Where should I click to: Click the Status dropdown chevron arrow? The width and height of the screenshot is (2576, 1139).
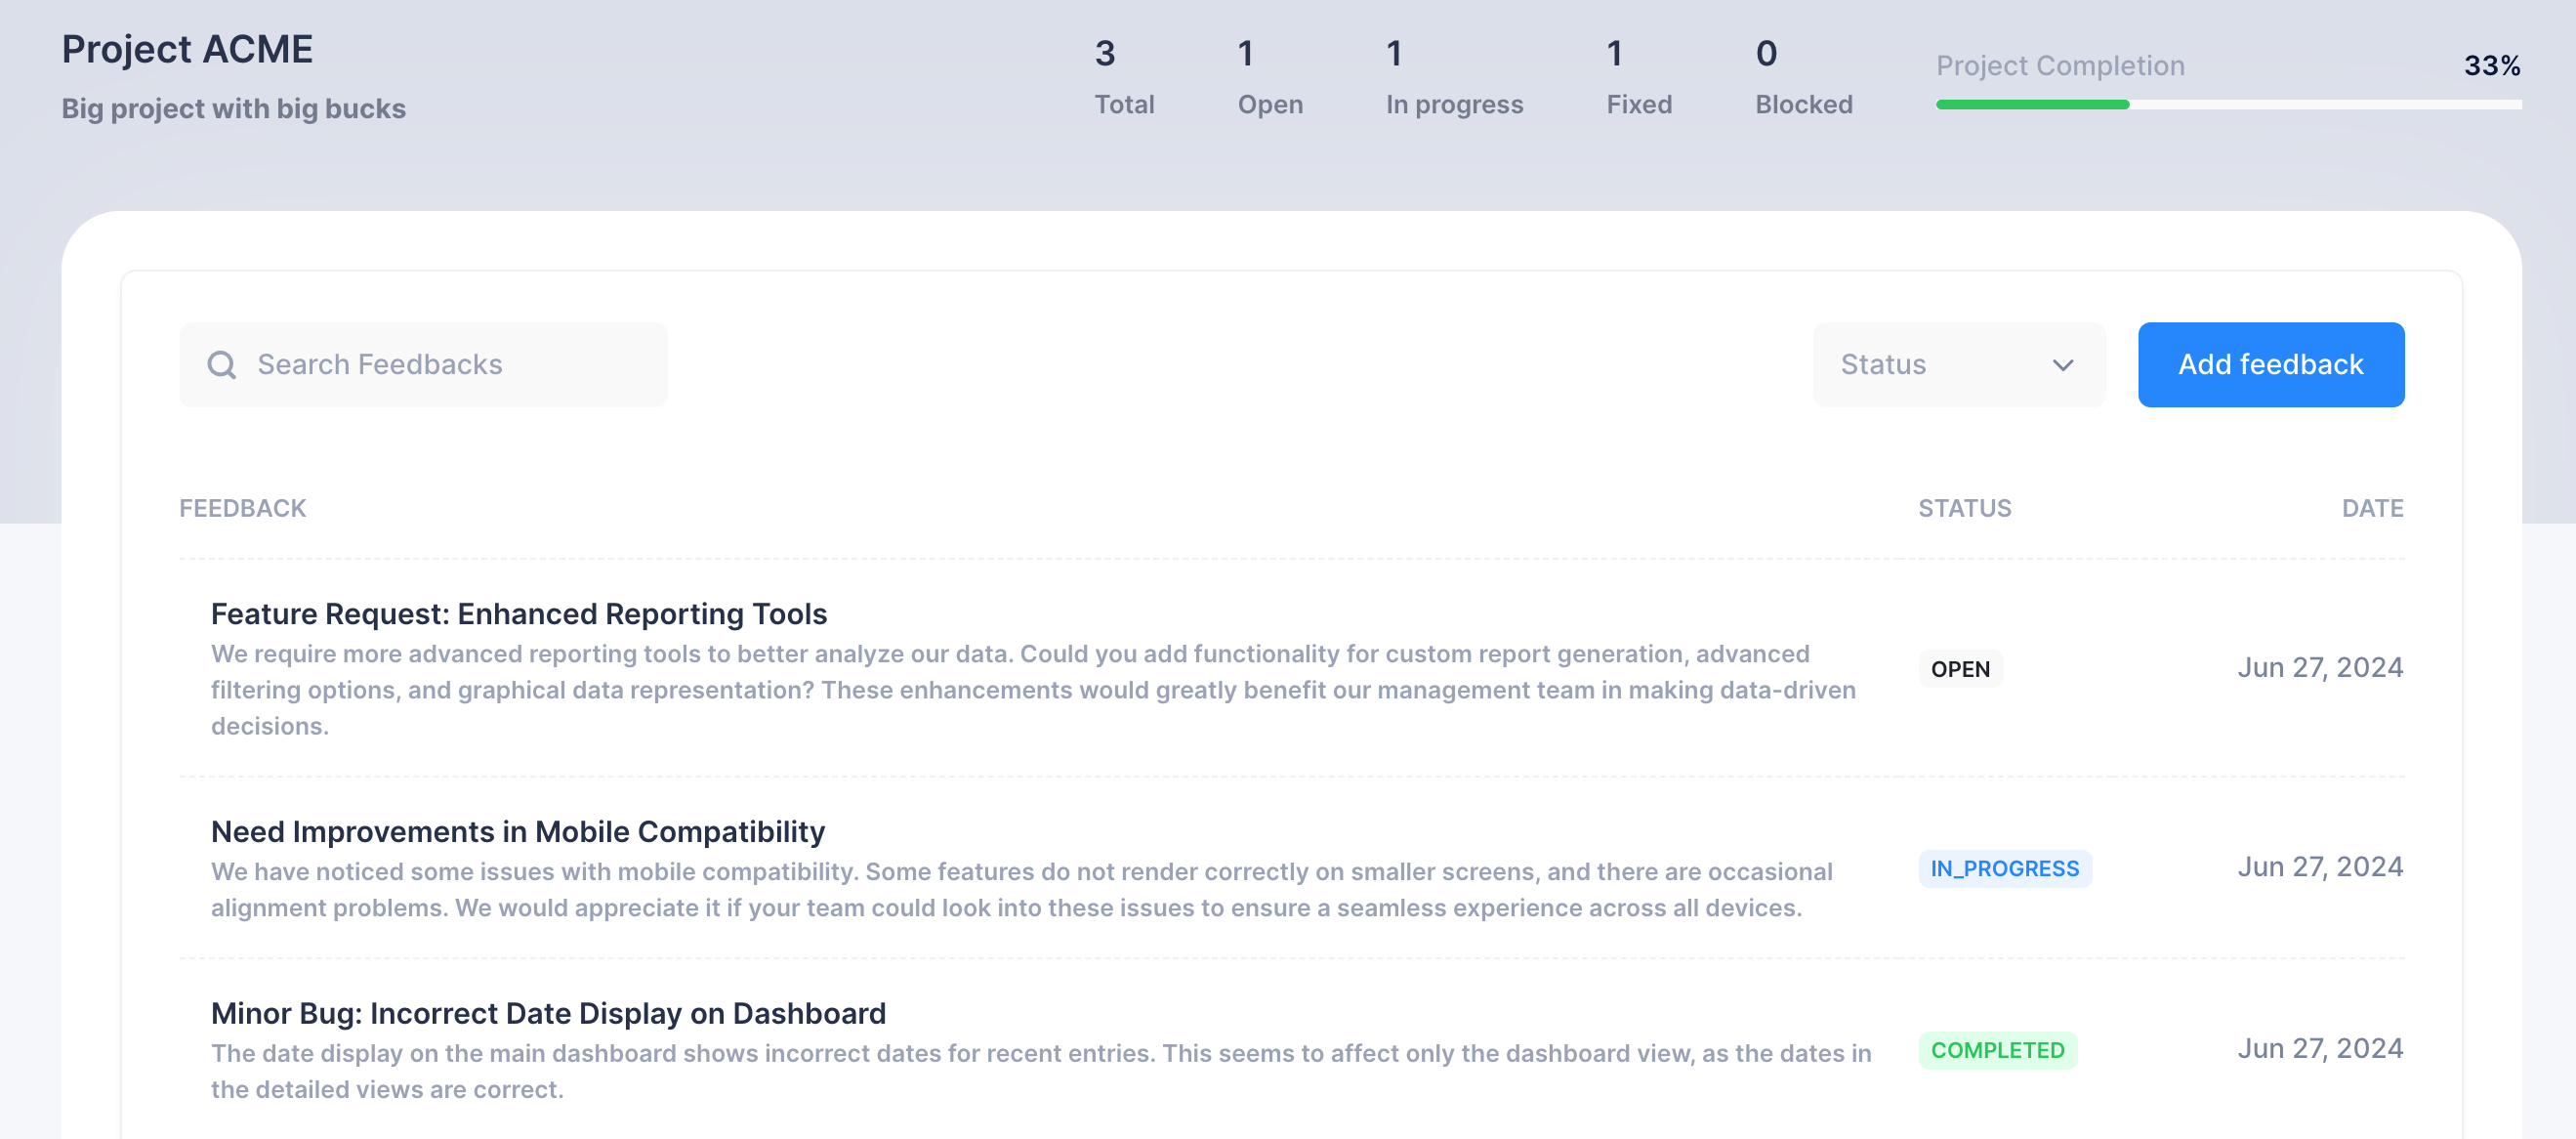[2062, 365]
